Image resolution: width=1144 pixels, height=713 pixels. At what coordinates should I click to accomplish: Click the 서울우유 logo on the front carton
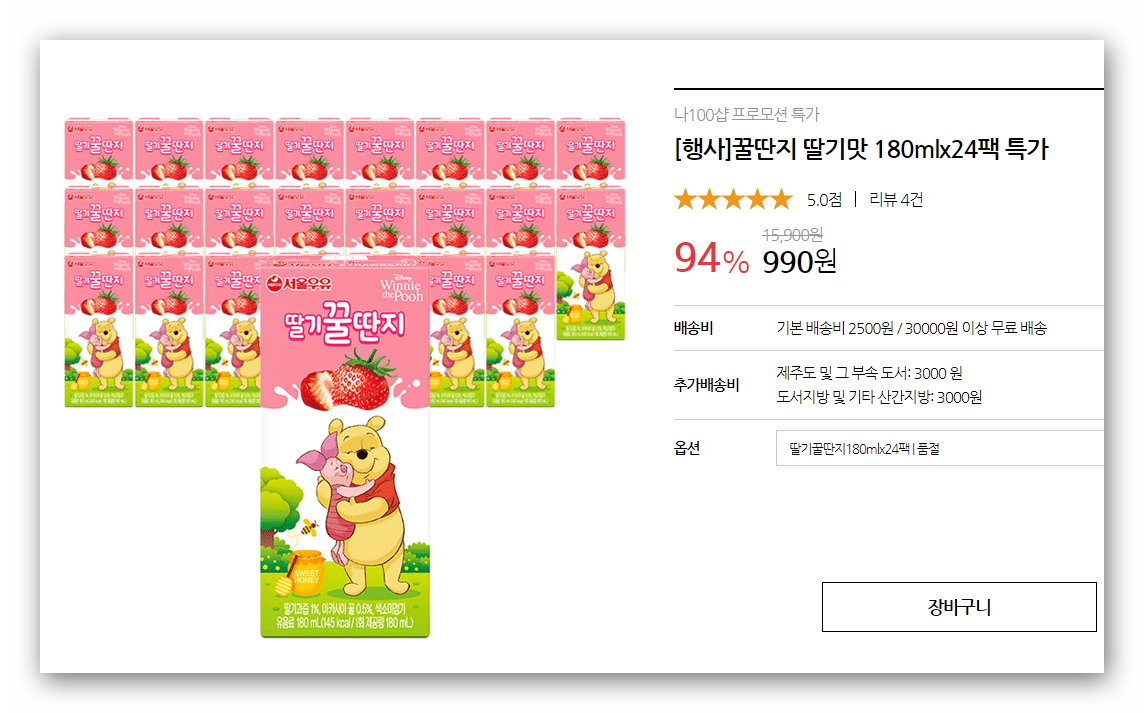[x=298, y=283]
